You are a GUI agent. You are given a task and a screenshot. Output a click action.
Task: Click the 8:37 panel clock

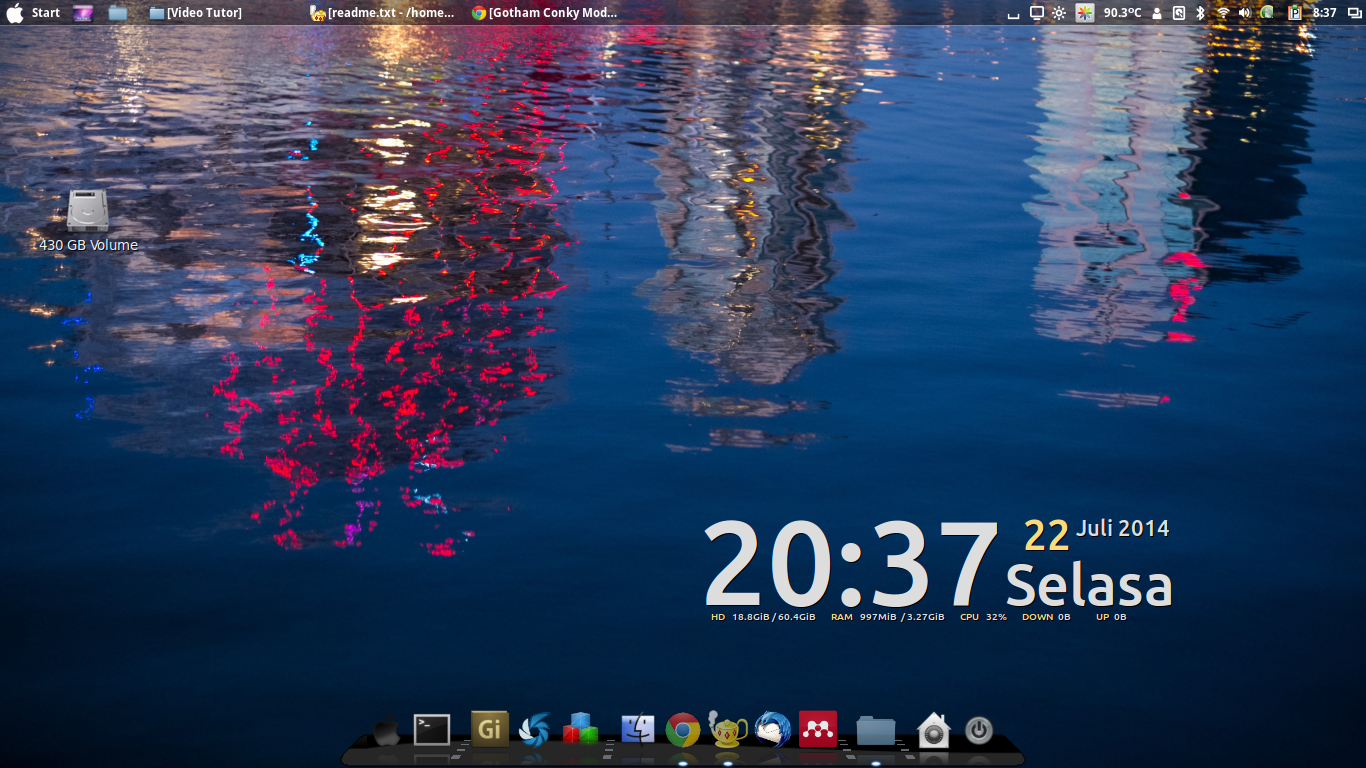click(1324, 13)
